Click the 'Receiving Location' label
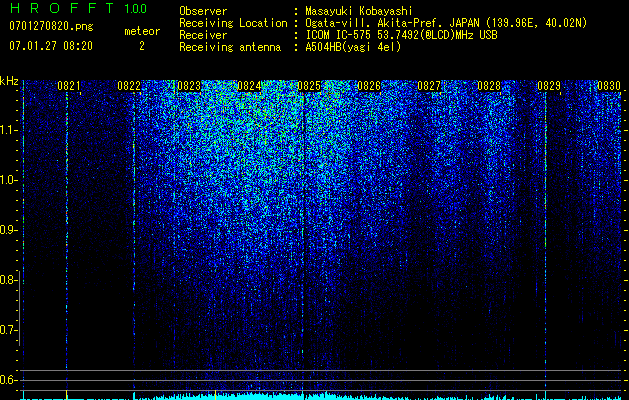Image resolution: width=629 pixels, height=400 pixels. point(233,23)
